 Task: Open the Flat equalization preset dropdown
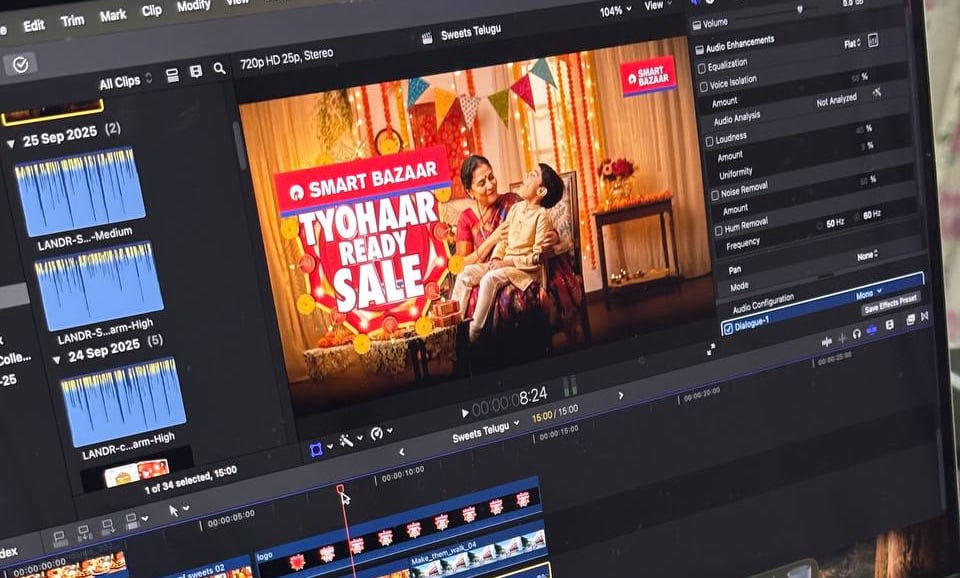852,44
